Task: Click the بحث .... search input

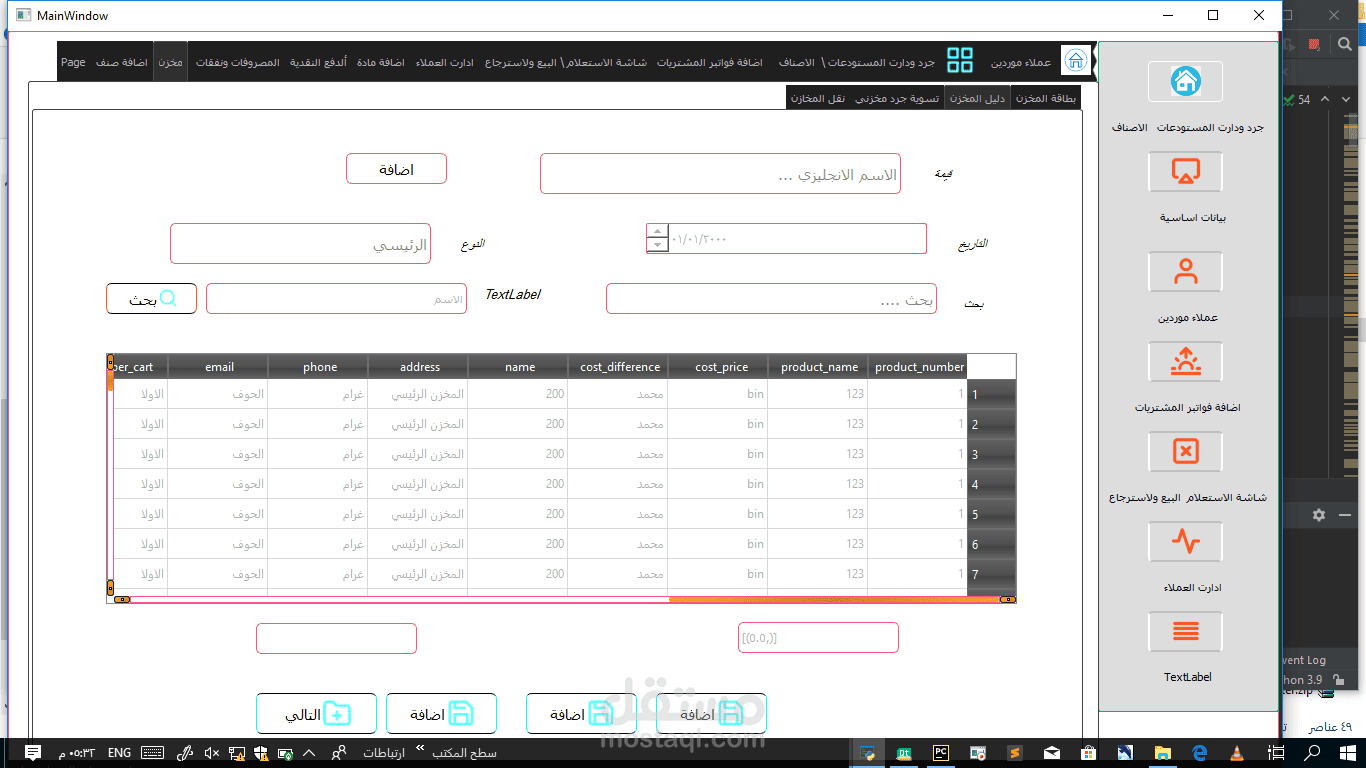Action: click(771, 299)
